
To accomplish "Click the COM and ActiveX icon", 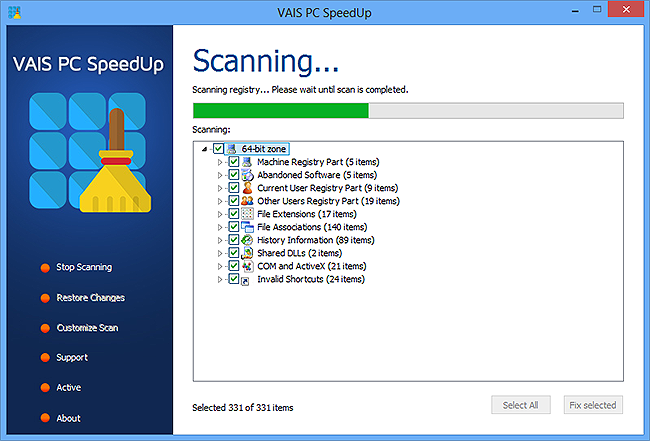I will coord(247,266).
